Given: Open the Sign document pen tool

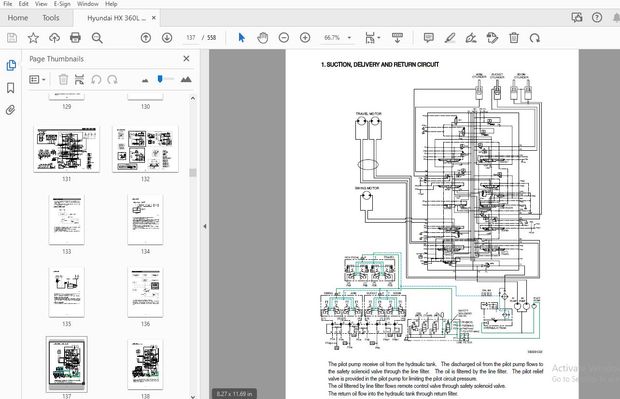Looking at the screenshot, I should pyautogui.click(x=471, y=38).
